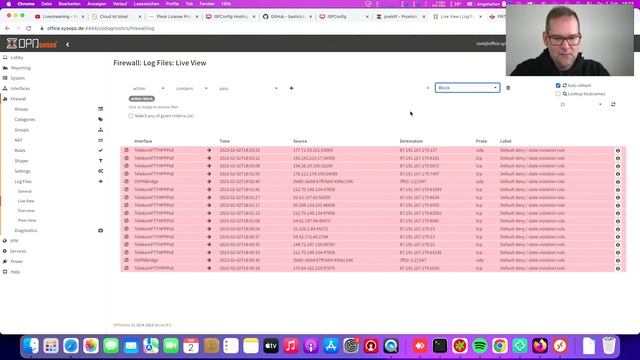Click the Aliases icon in the Firewall menu
The height and width of the screenshot is (360, 640).
coord(100,109)
